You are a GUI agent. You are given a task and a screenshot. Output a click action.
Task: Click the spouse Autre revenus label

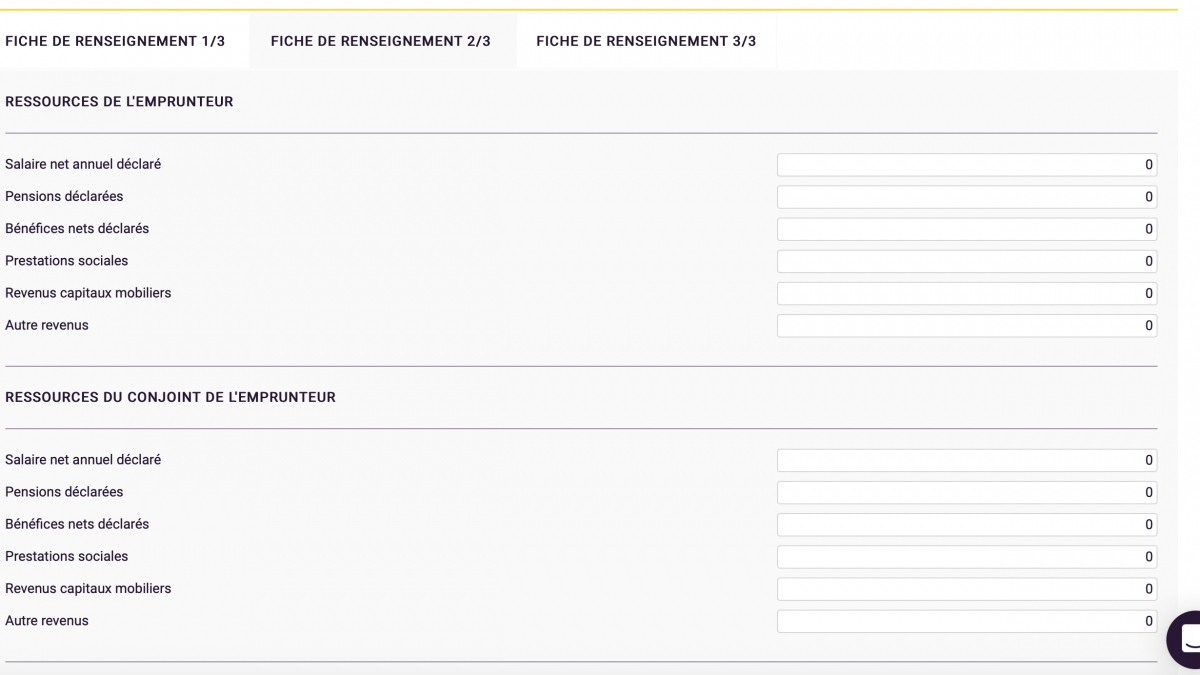click(47, 621)
